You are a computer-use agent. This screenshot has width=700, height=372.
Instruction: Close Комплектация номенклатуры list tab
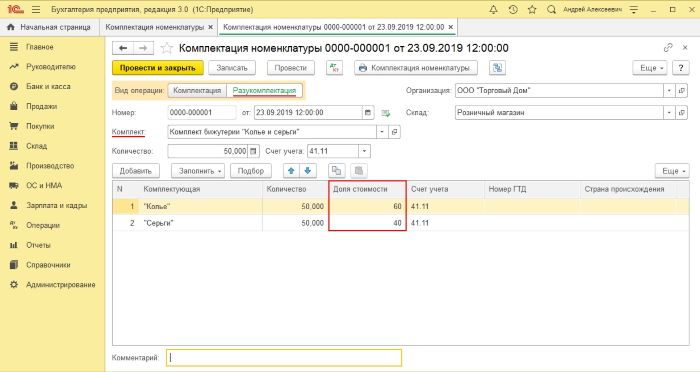211,27
